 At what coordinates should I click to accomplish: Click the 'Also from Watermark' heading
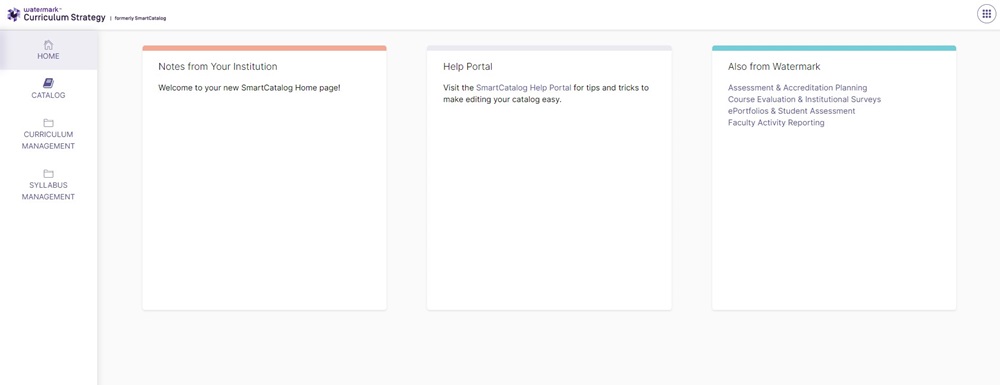[x=774, y=66]
